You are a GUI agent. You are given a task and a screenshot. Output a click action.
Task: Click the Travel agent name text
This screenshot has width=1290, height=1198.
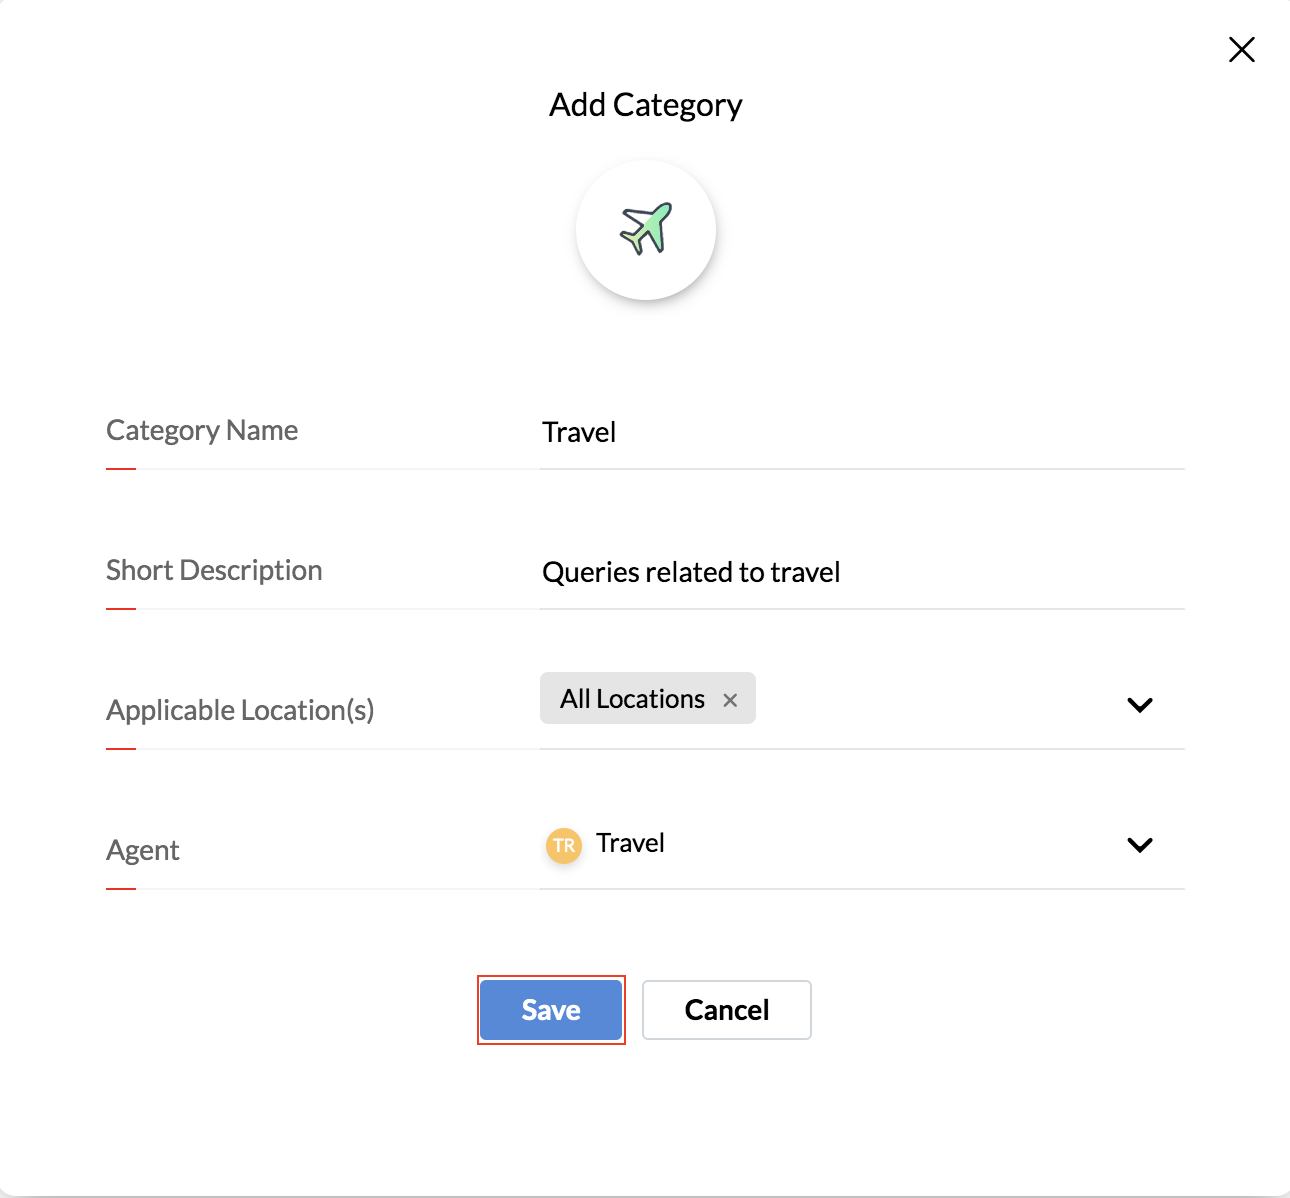630,843
